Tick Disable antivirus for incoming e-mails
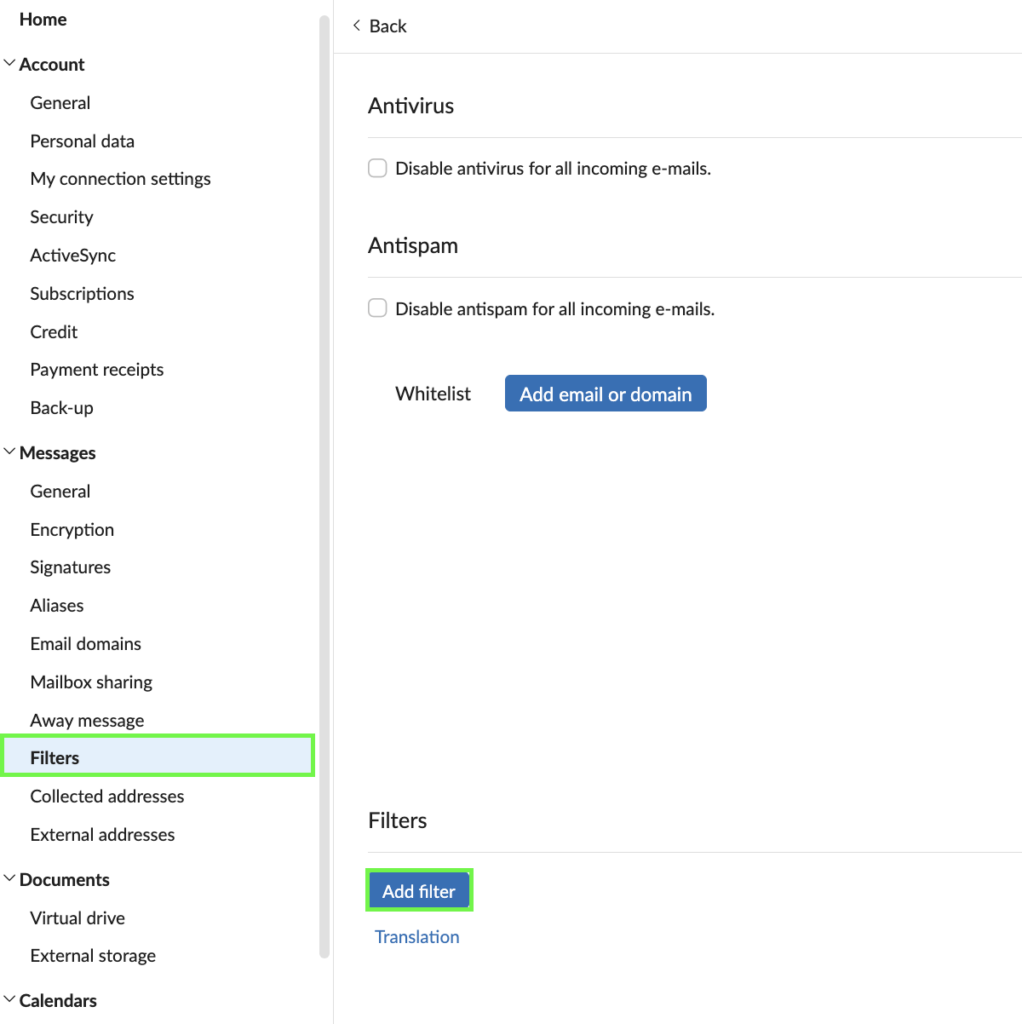 378,169
